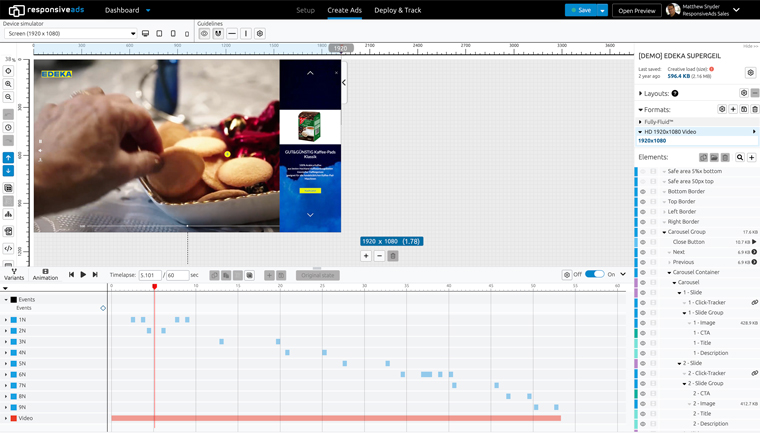
Task: Click the 596.4 KB creative load link
Action: [679, 76]
